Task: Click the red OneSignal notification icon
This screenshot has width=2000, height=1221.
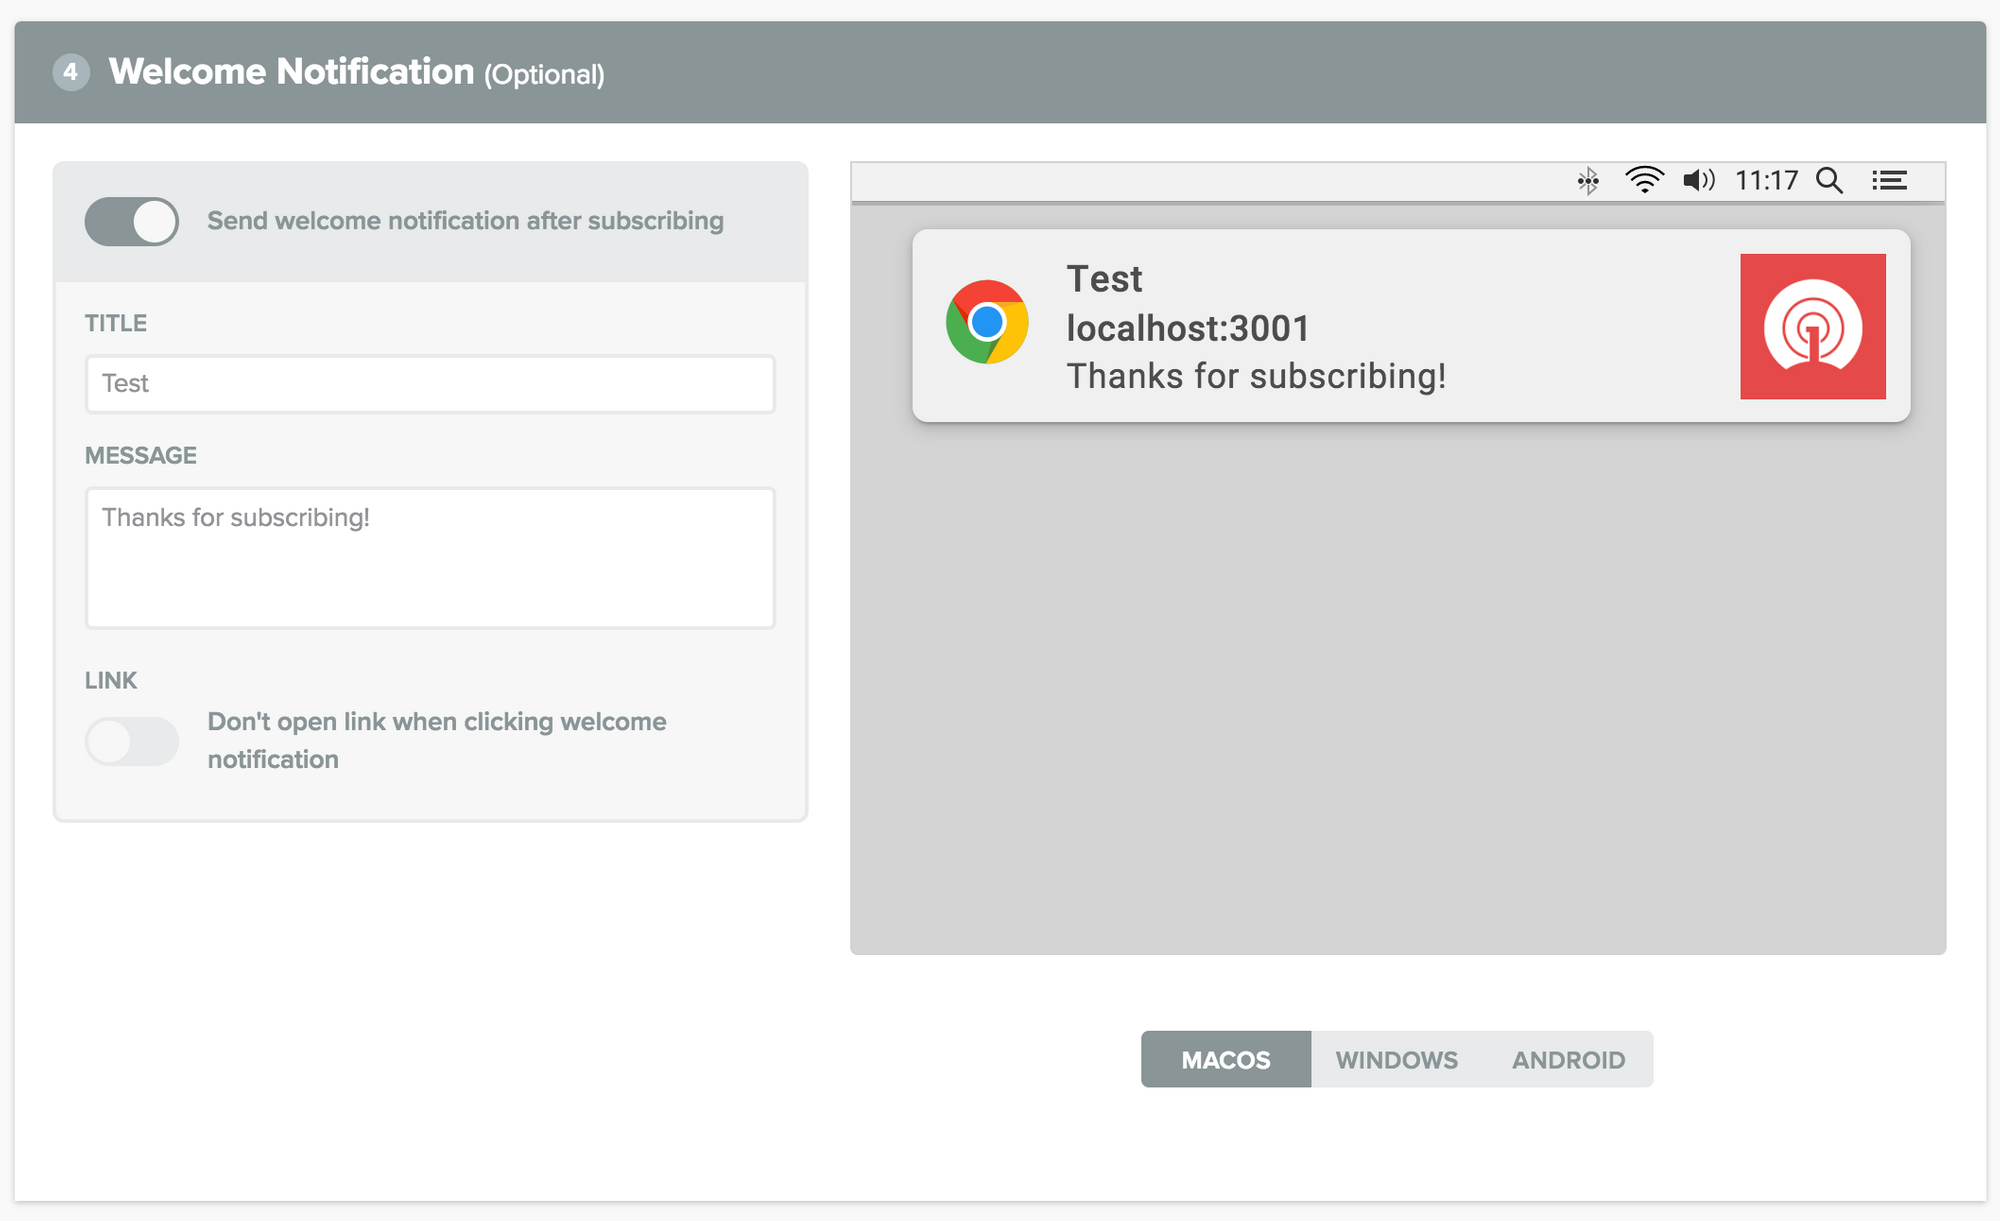Action: click(x=1813, y=326)
